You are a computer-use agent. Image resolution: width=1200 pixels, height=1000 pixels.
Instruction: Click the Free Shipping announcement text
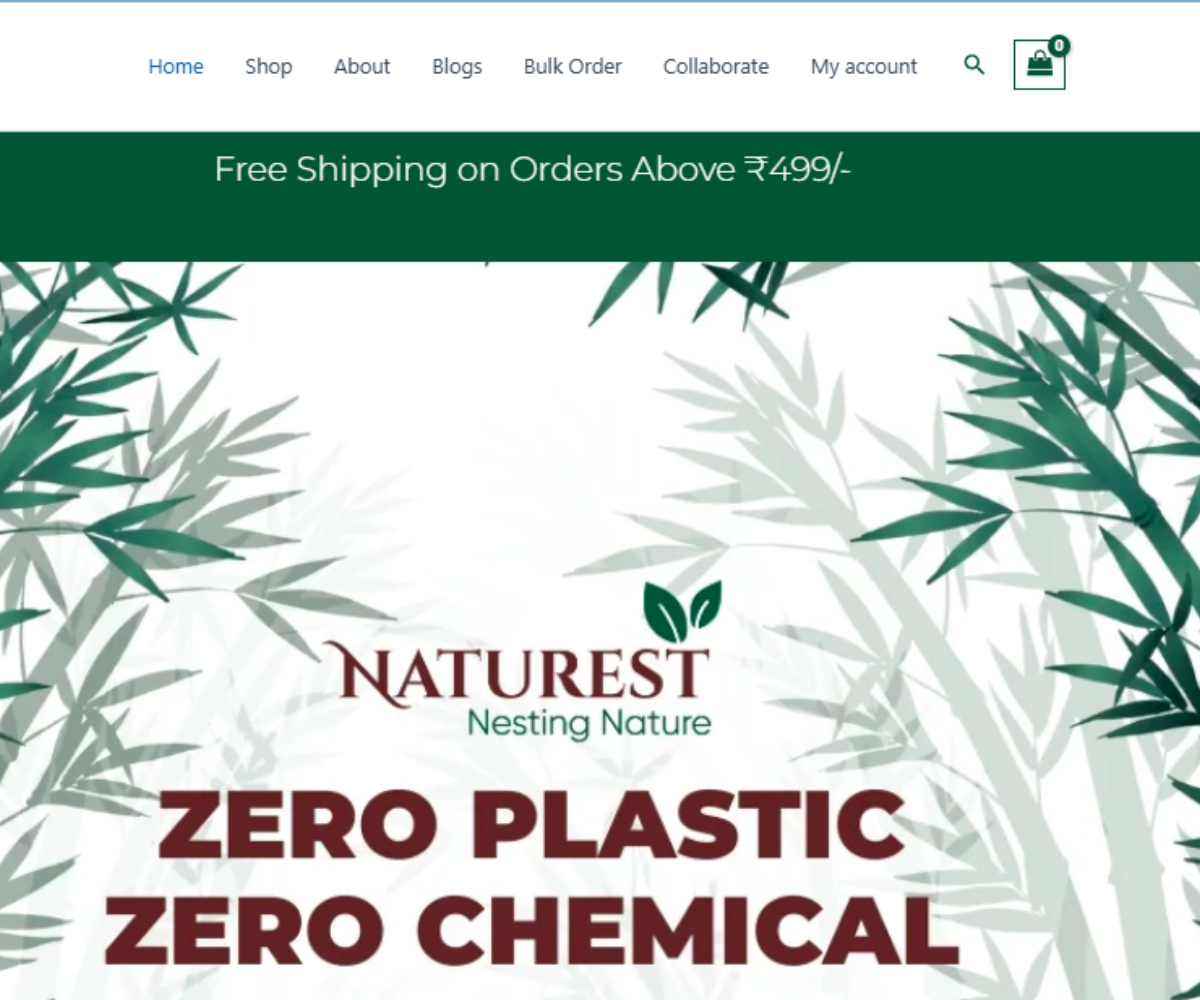pyautogui.click(x=533, y=169)
